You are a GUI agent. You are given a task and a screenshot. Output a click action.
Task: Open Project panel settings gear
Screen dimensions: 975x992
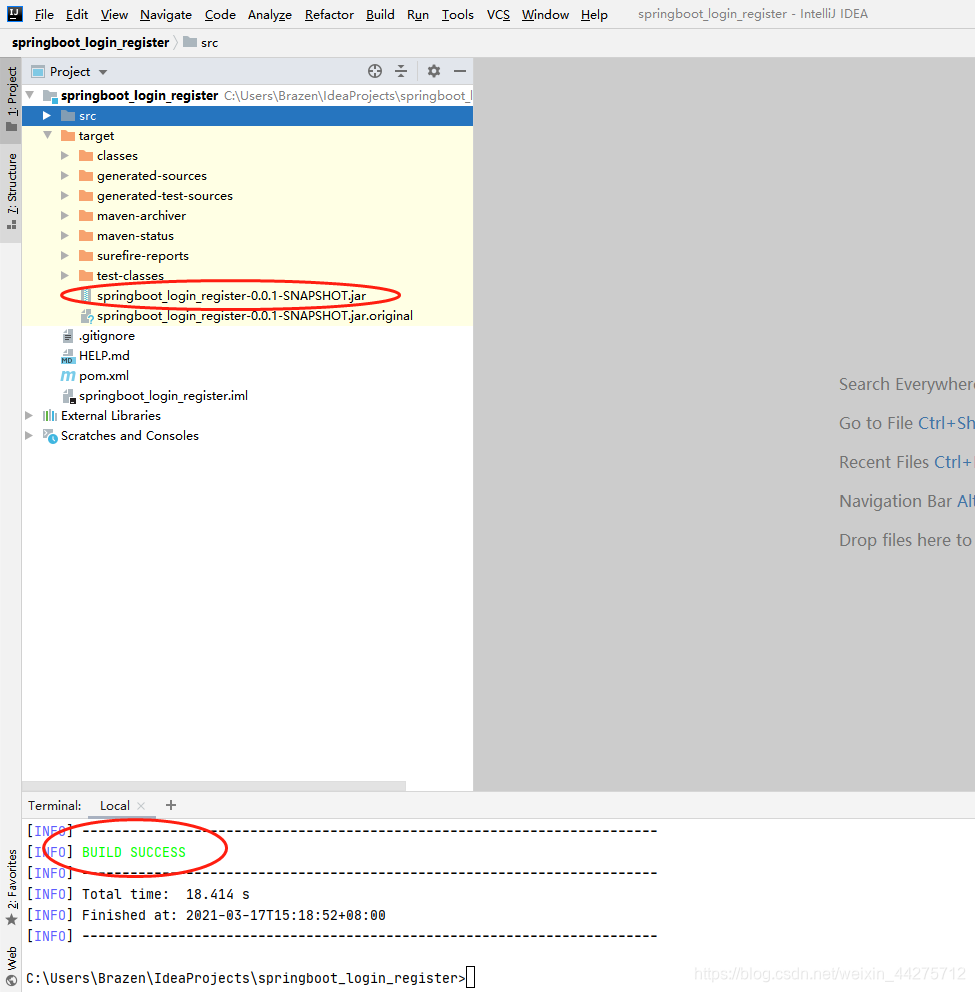[x=433, y=71]
